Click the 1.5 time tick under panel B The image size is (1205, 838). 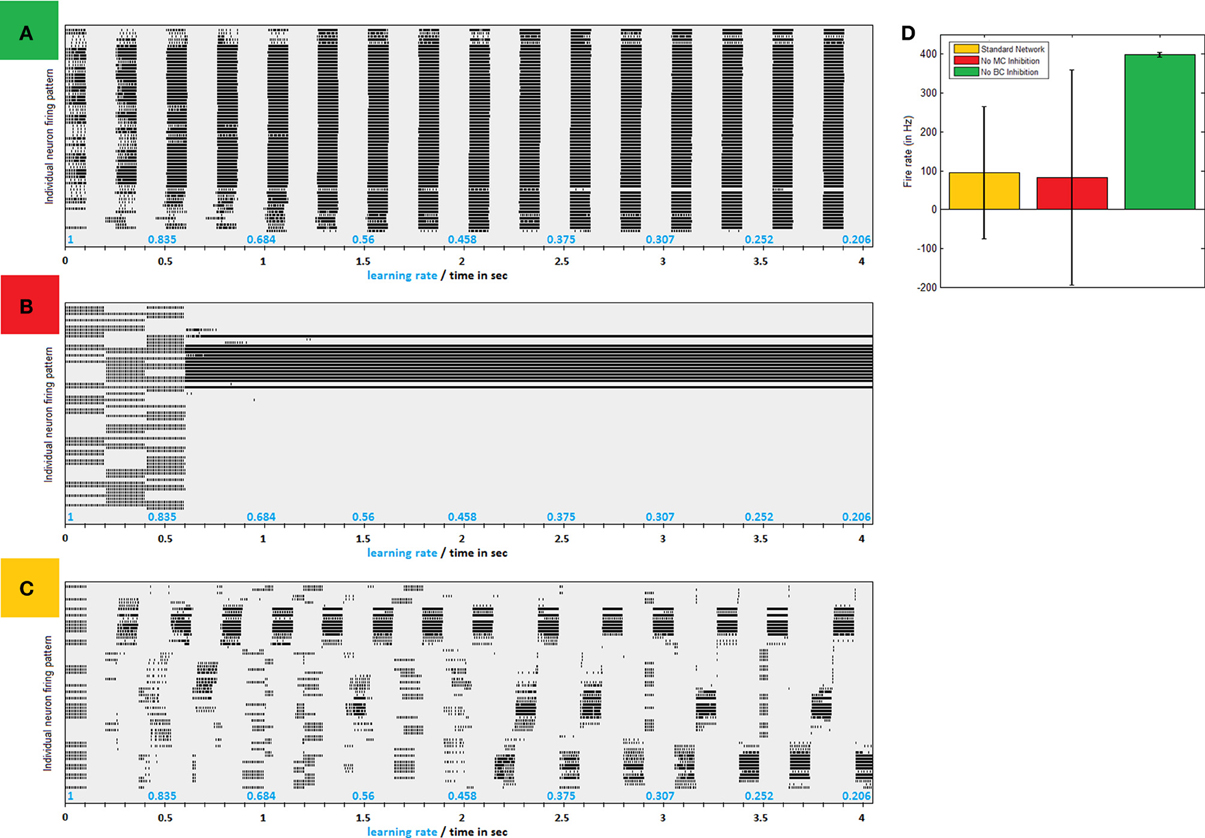pyautogui.click(x=363, y=537)
